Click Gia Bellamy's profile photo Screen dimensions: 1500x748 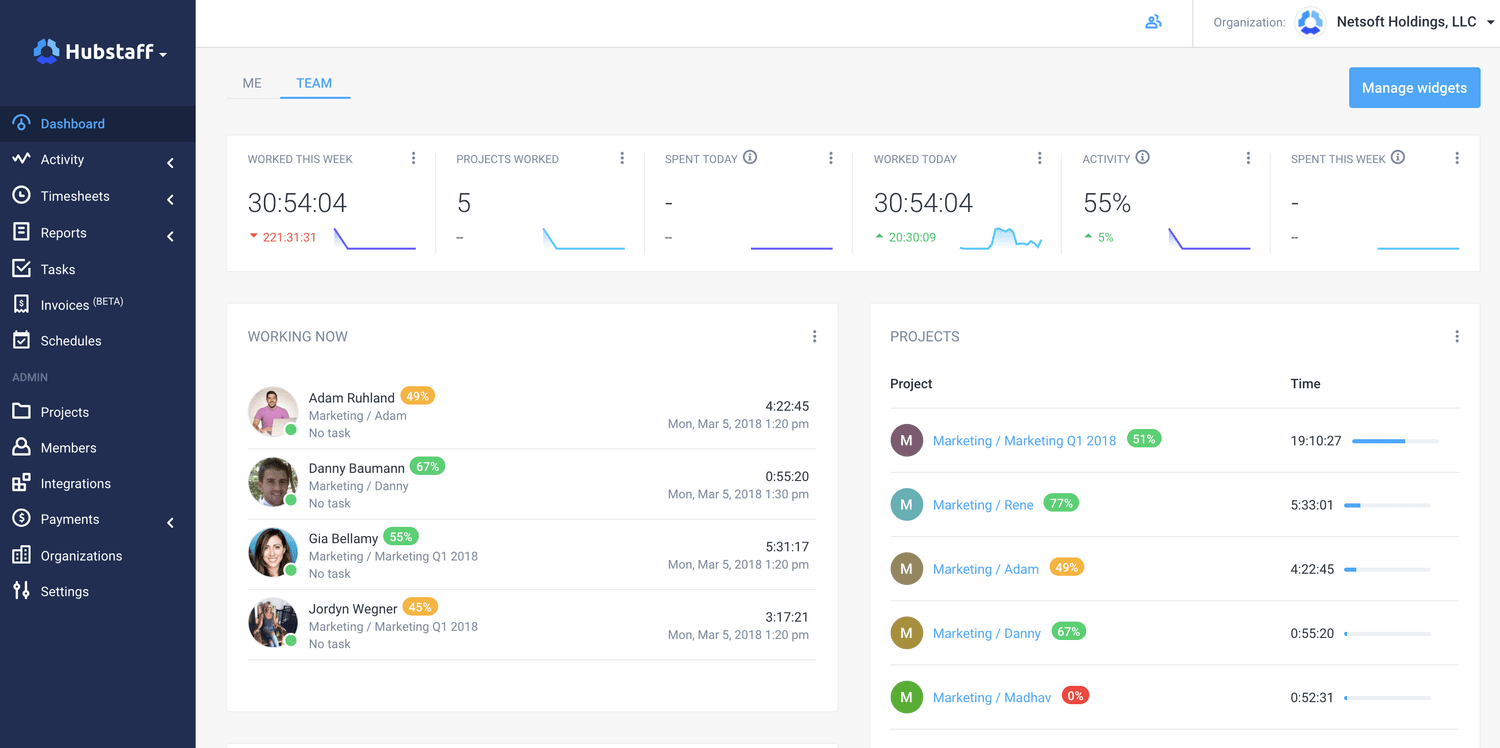tap(272, 553)
